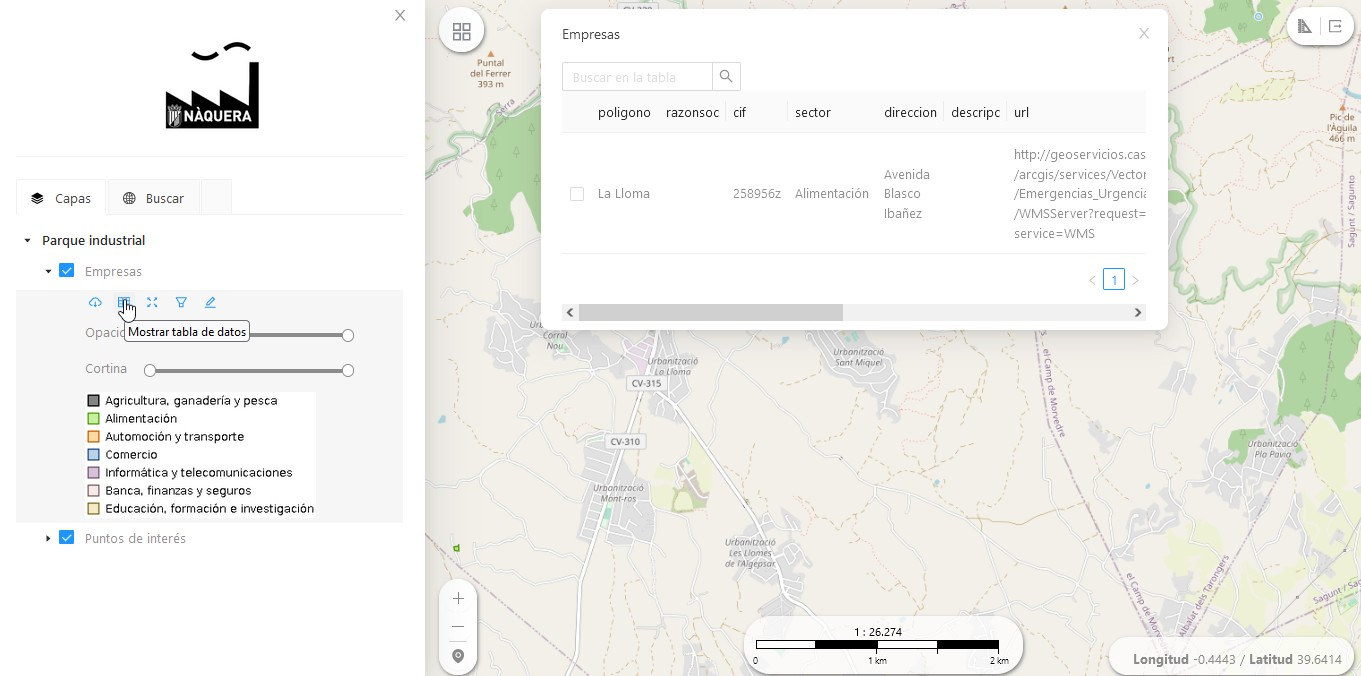
Task: Collapse the Empresas layer details
Action: pyautogui.click(x=48, y=271)
